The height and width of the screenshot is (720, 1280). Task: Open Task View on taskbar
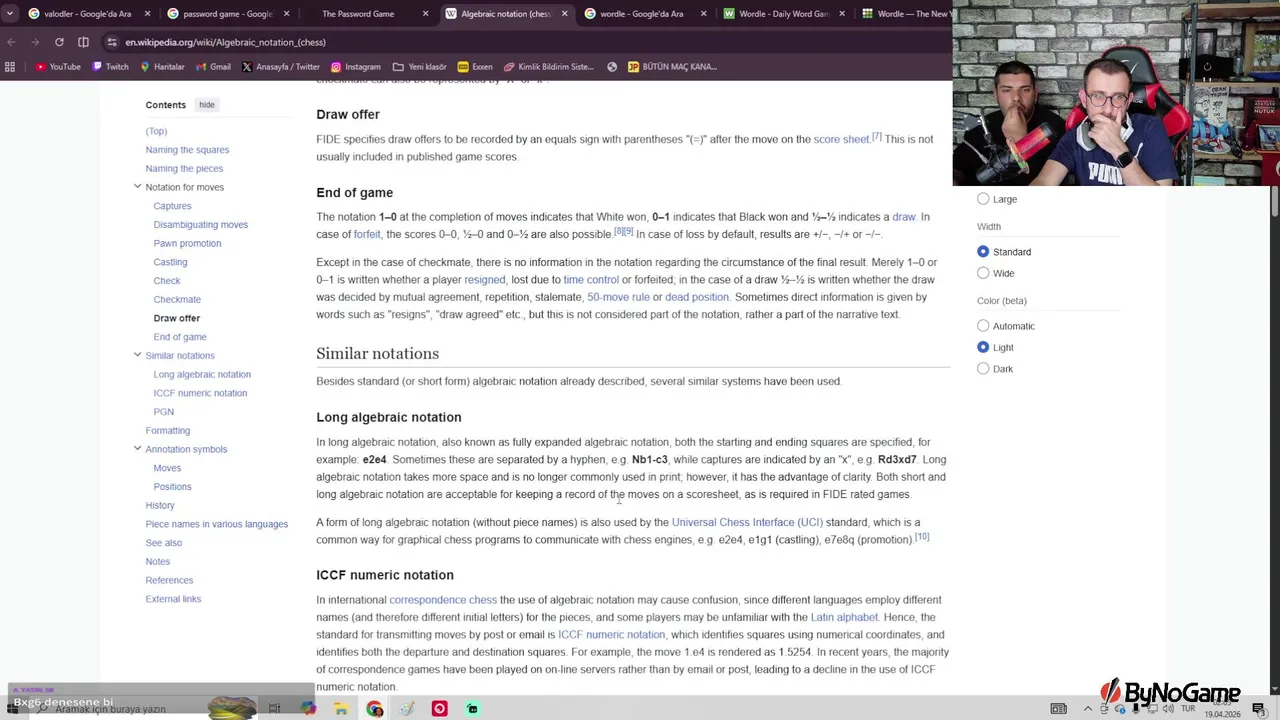click(274, 708)
